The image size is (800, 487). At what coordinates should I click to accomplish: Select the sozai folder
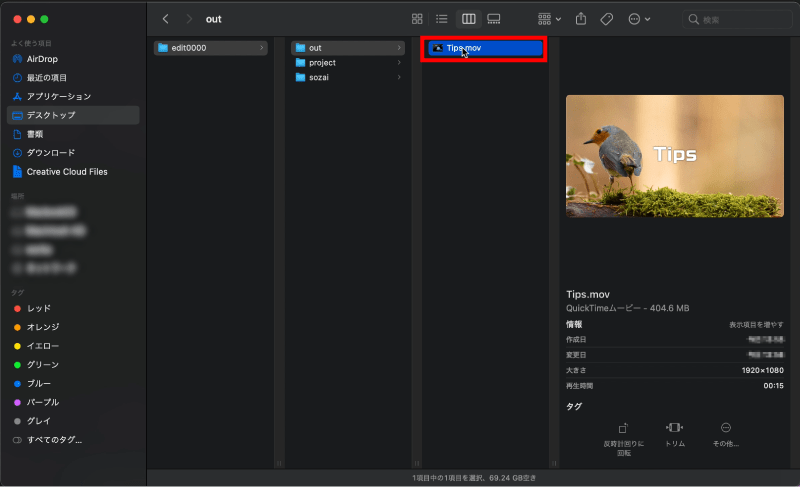click(347, 77)
